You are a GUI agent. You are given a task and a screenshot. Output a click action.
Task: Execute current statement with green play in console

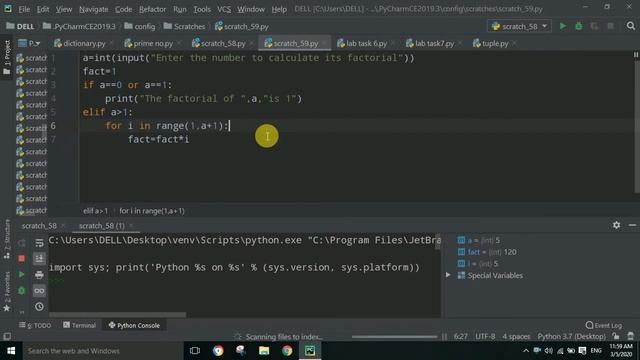pyautogui.click(x=22, y=274)
